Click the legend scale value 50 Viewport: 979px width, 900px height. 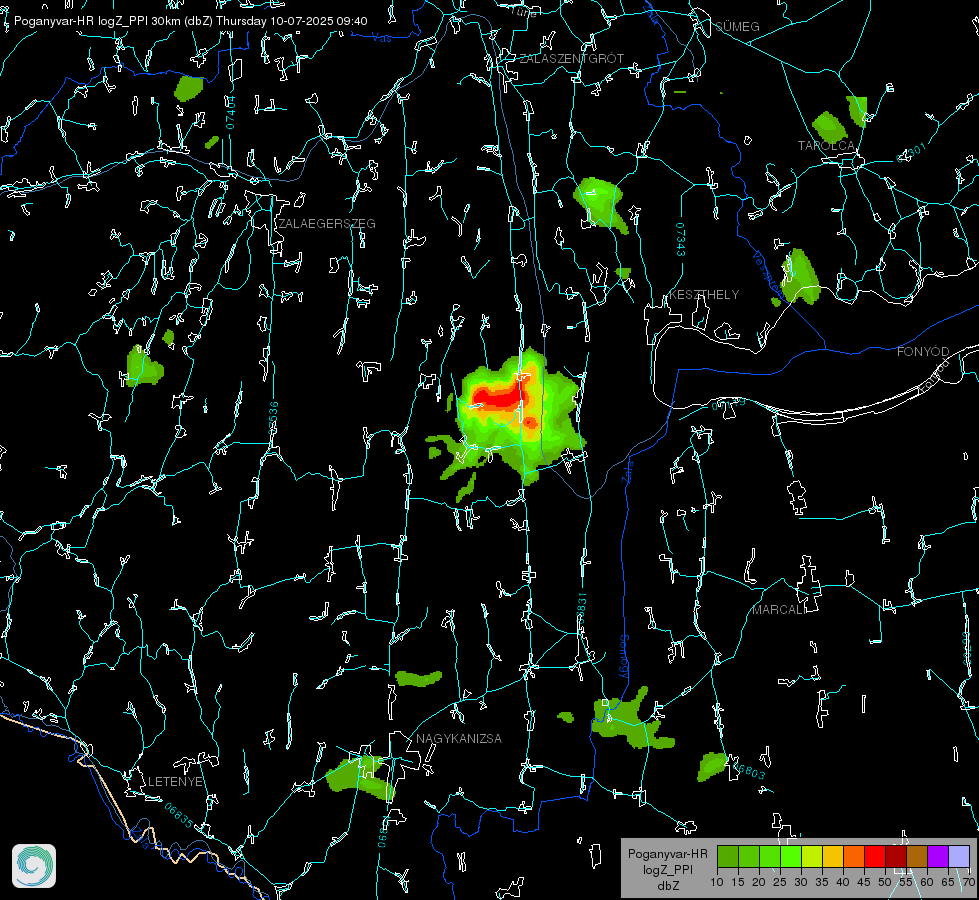(885, 882)
